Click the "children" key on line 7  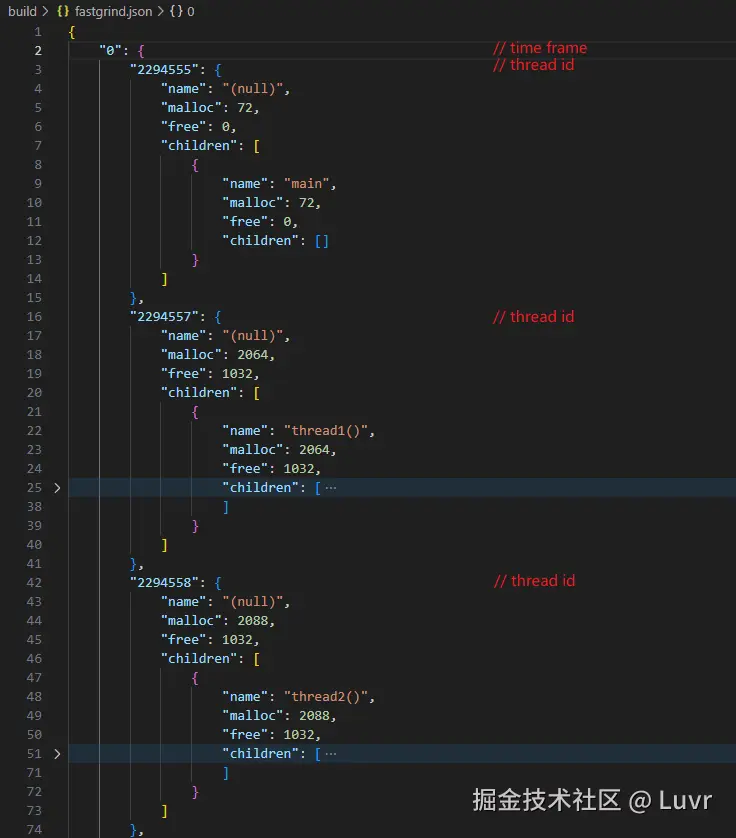[x=199, y=146]
